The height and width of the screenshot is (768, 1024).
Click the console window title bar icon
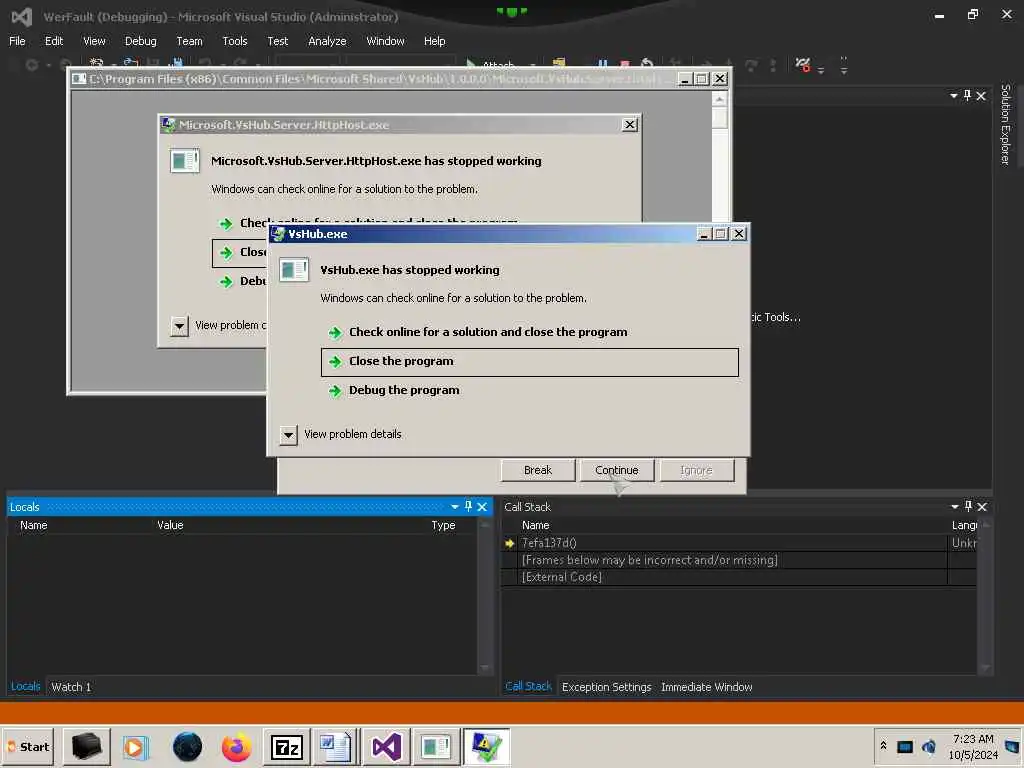(x=79, y=79)
